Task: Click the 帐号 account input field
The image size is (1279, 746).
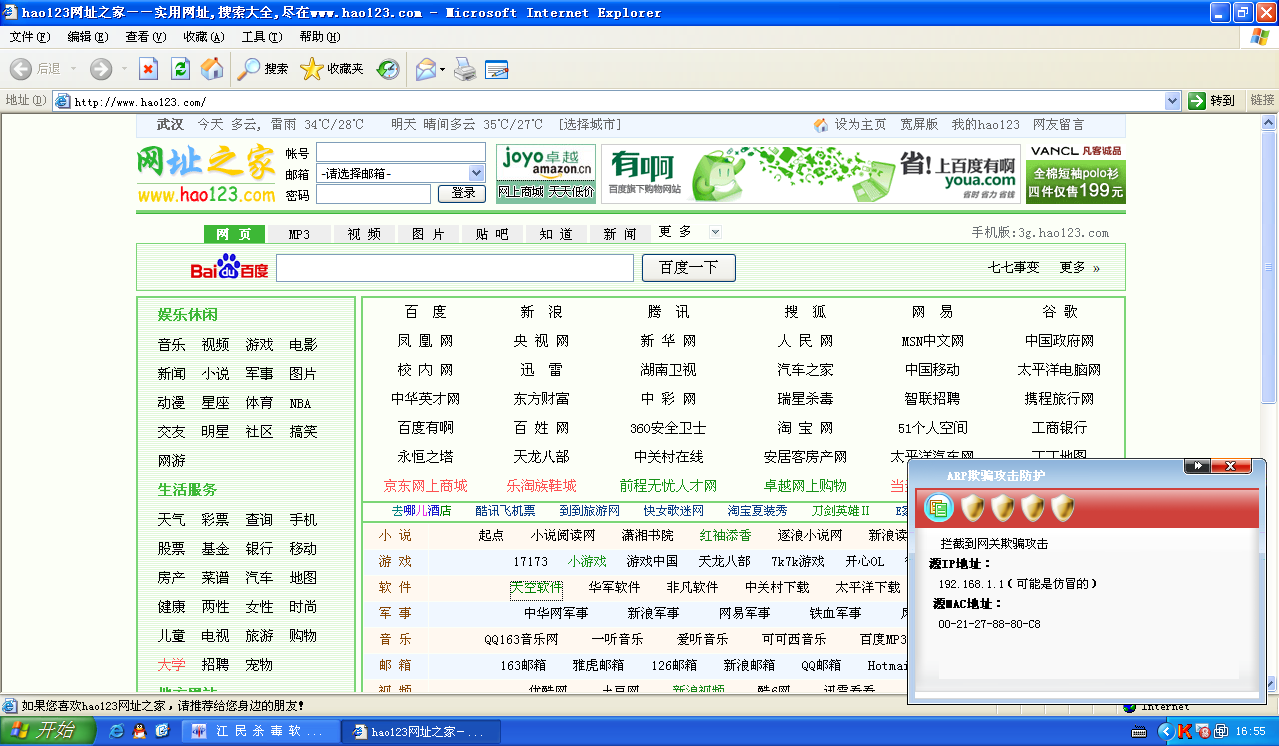Action: [x=400, y=153]
